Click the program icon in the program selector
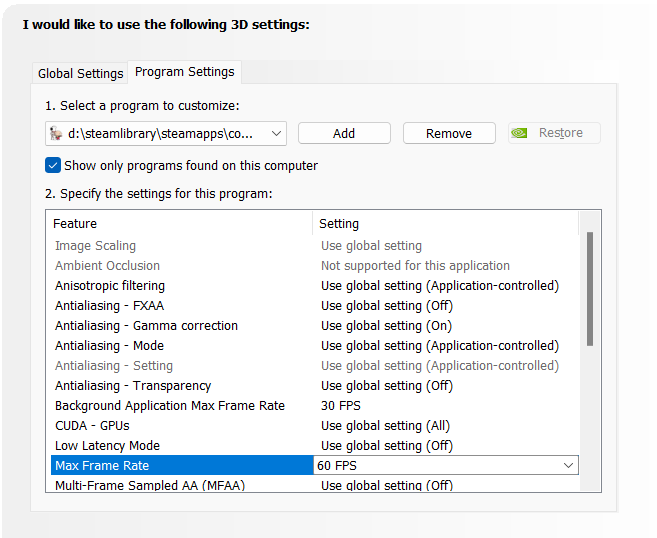Image resolution: width=657 pixels, height=538 pixels. pyautogui.click(x=56, y=133)
